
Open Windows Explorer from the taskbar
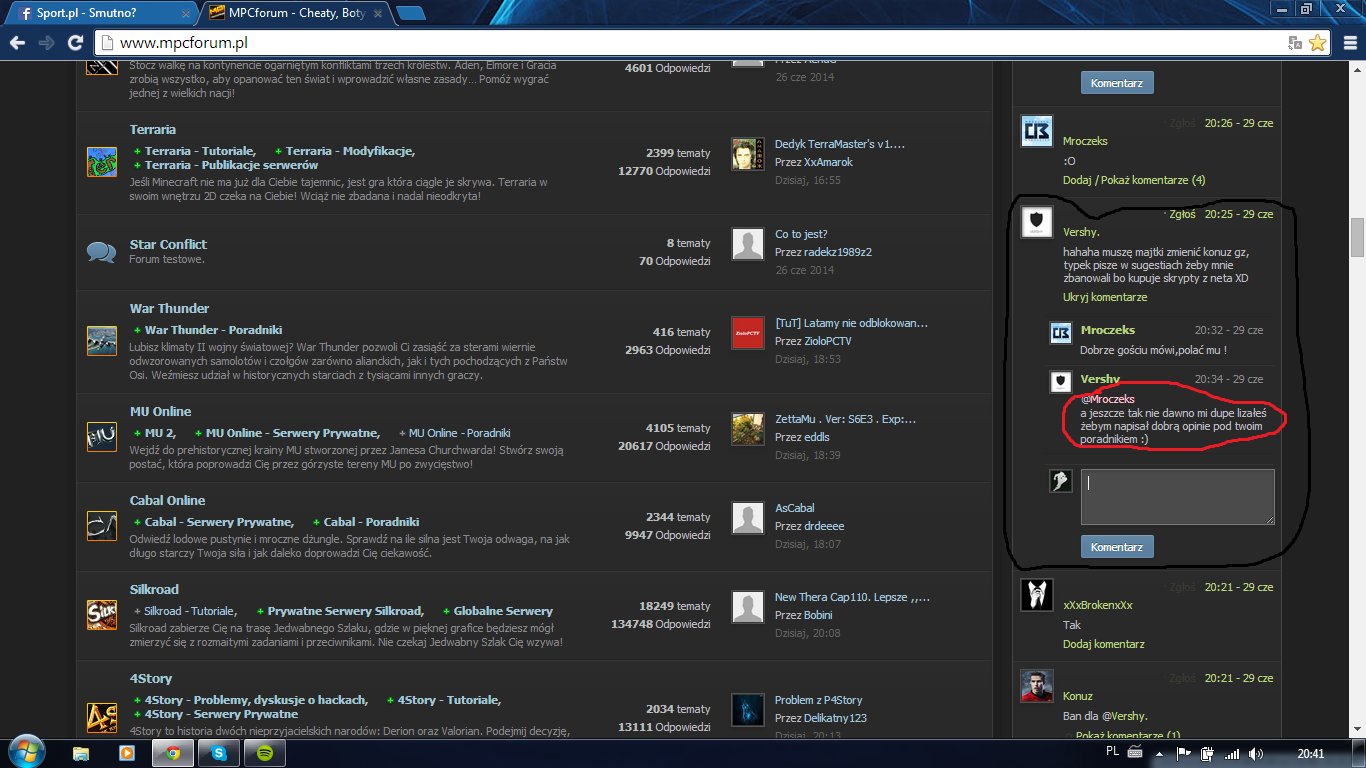tap(81, 753)
